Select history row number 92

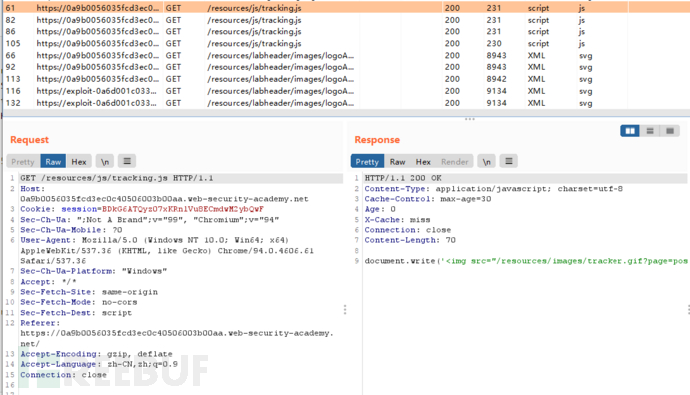346,67
